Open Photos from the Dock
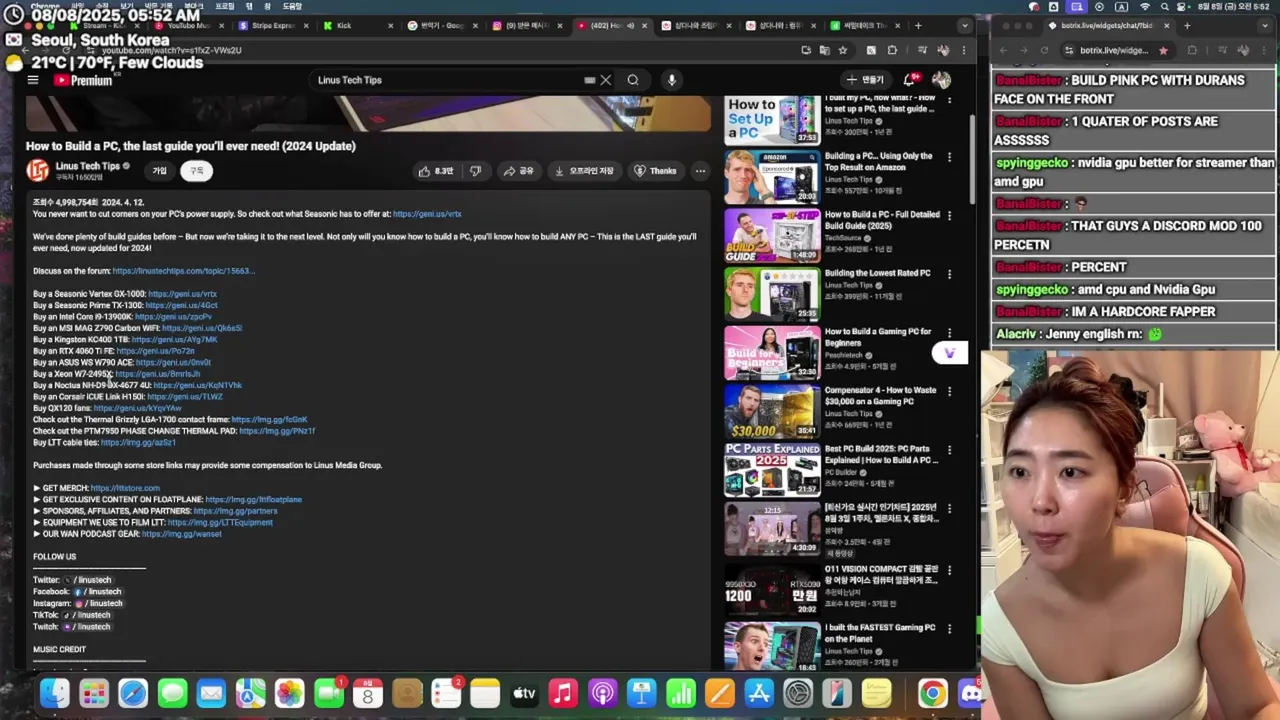1280x720 pixels. click(x=289, y=693)
